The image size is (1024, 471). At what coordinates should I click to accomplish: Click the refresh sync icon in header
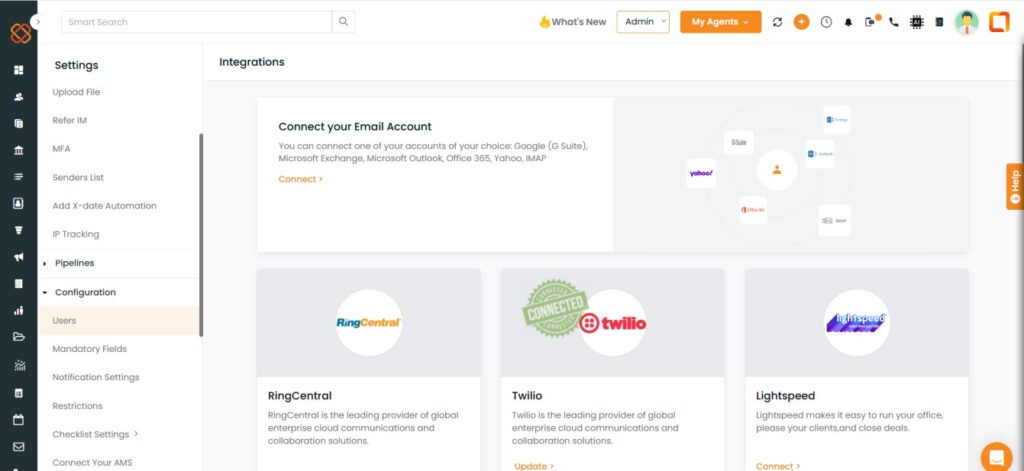click(777, 22)
